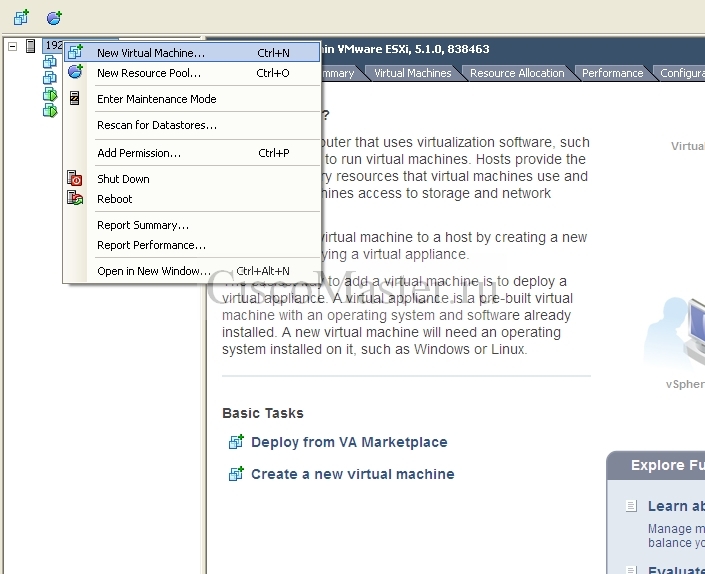Click Deploy from VA Marketplace link
The width and height of the screenshot is (705, 574).
[x=349, y=442]
